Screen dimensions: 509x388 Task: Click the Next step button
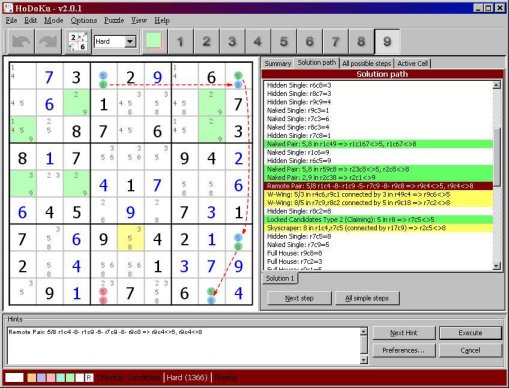[x=299, y=298]
